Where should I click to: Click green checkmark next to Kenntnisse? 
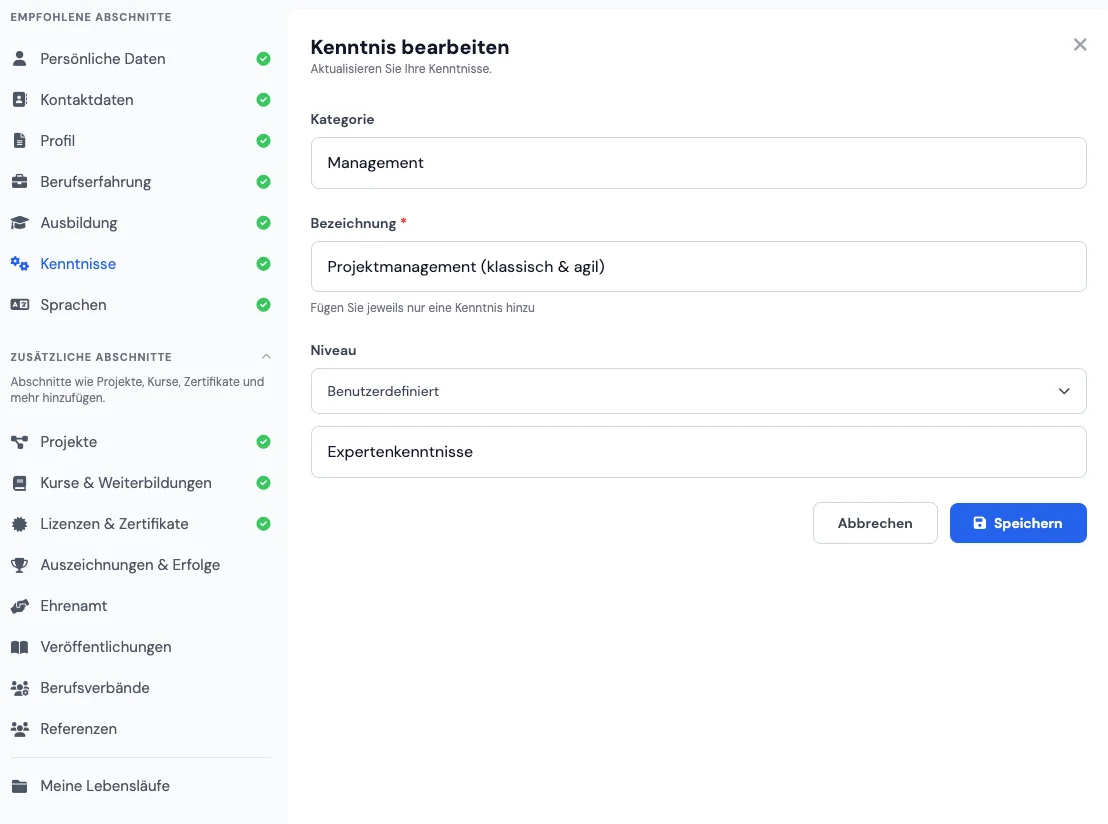tap(264, 264)
